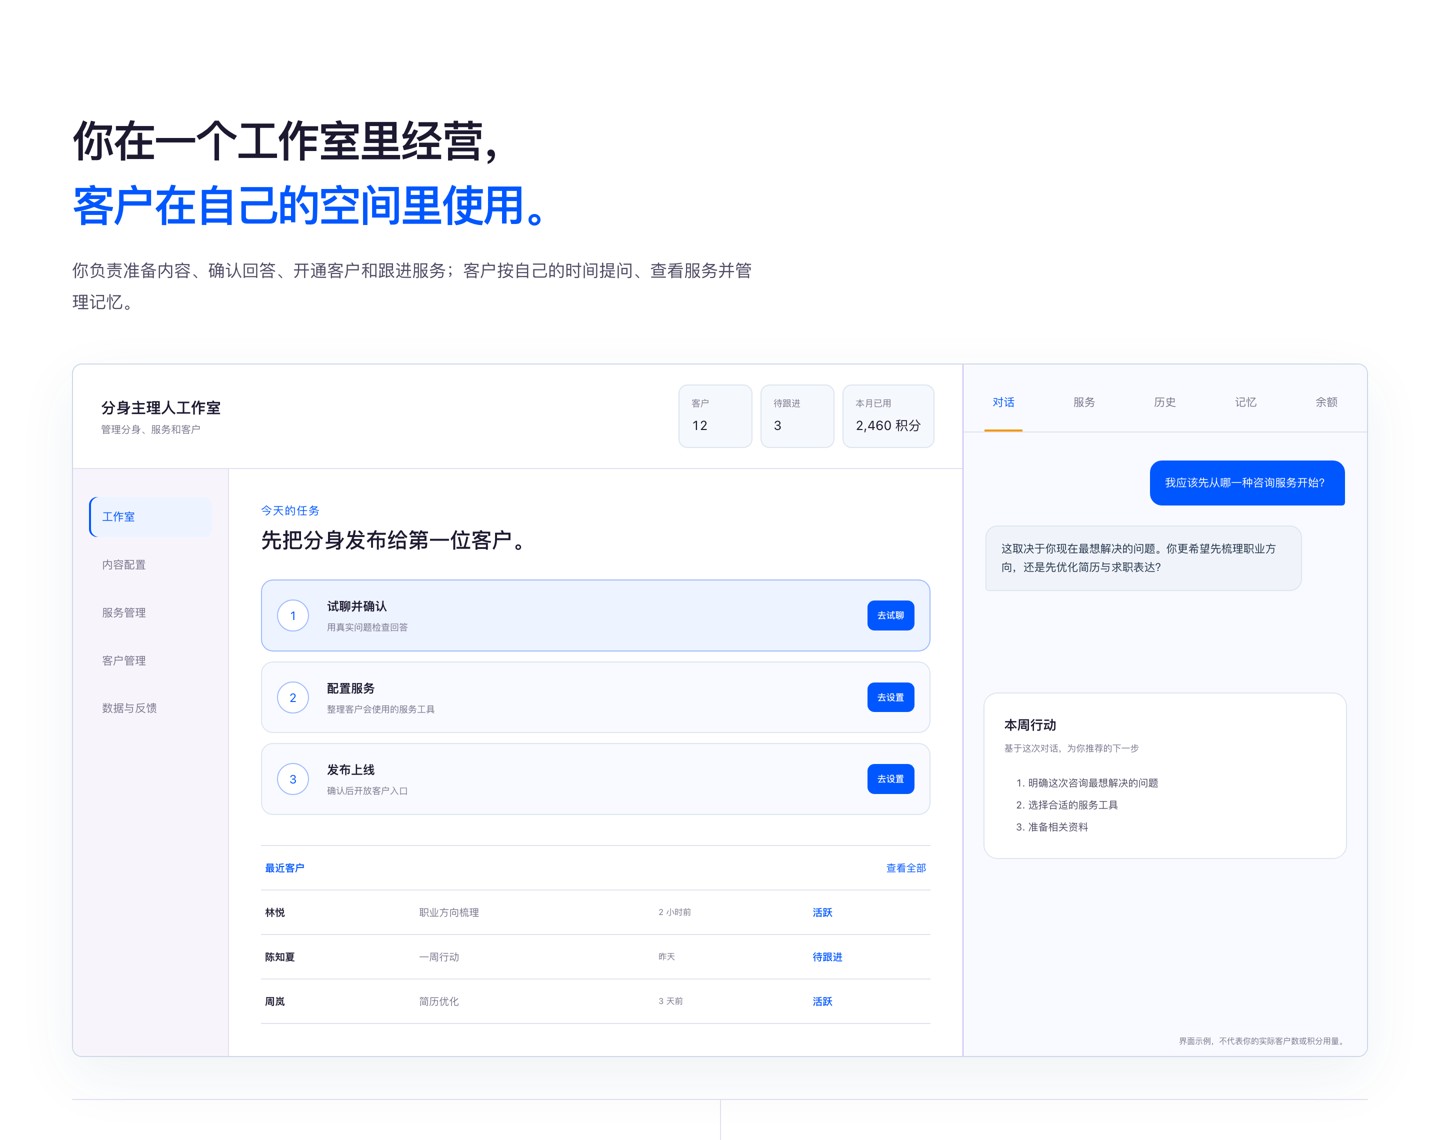Select step 3 circle for 发布上线
Viewport: 1440px width, 1140px height.
coord(293,778)
